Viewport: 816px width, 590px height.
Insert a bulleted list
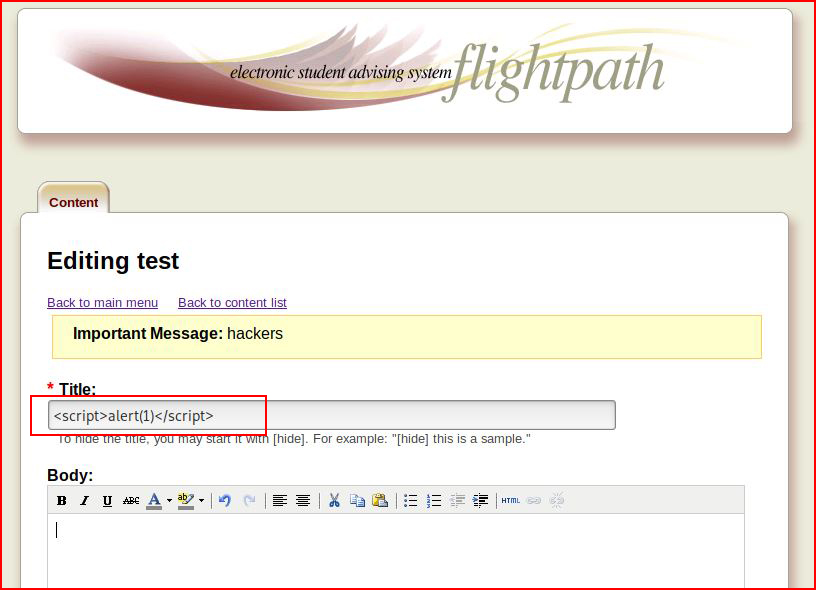point(411,501)
